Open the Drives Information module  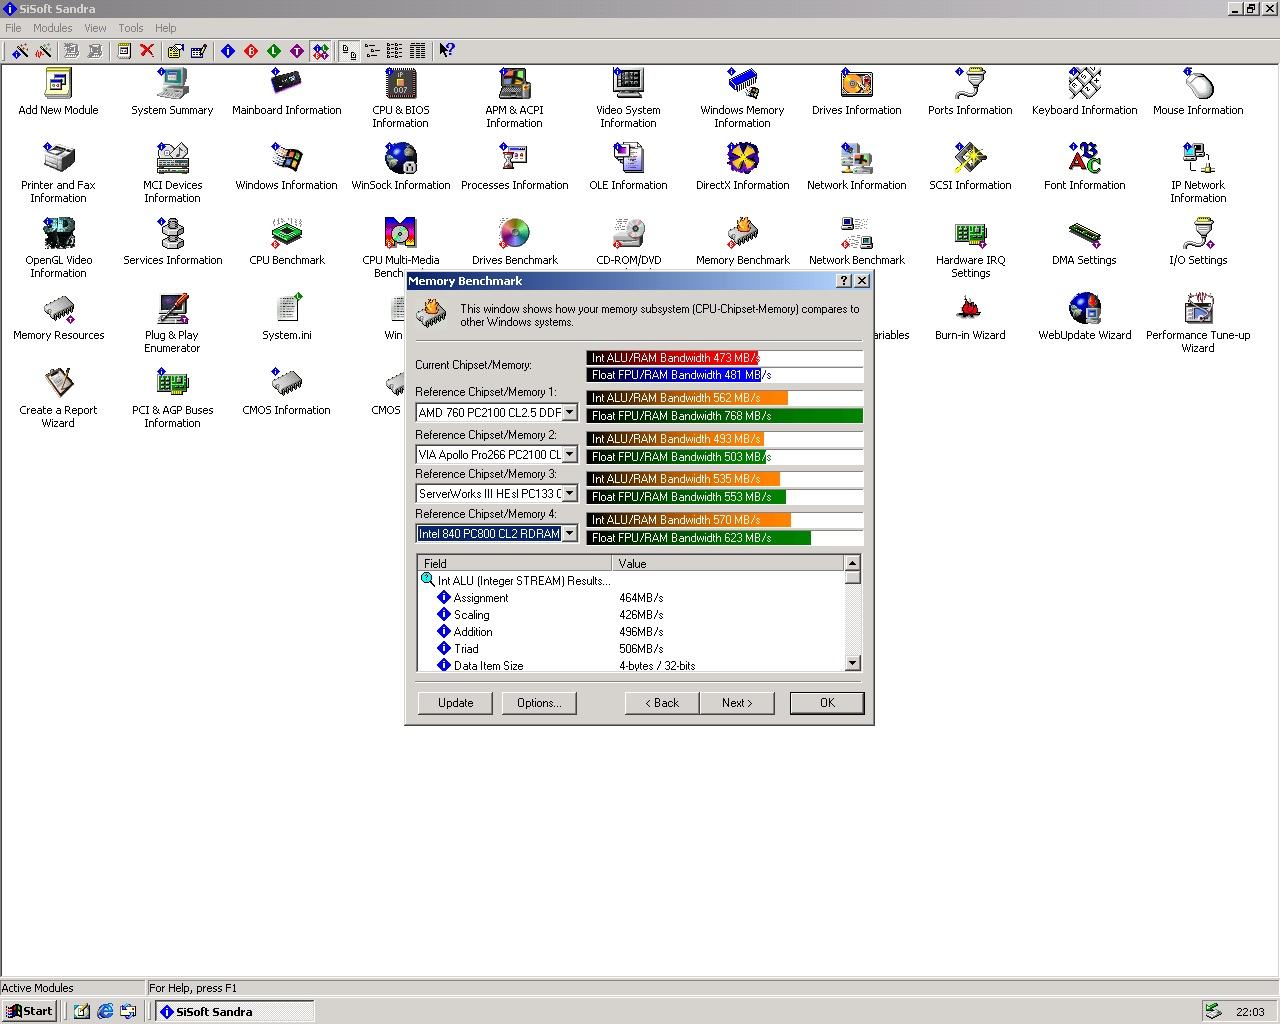[x=857, y=92]
